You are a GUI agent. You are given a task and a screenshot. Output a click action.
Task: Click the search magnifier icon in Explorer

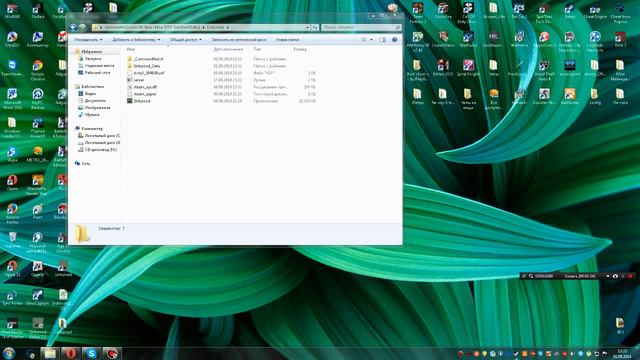[398, 27]
